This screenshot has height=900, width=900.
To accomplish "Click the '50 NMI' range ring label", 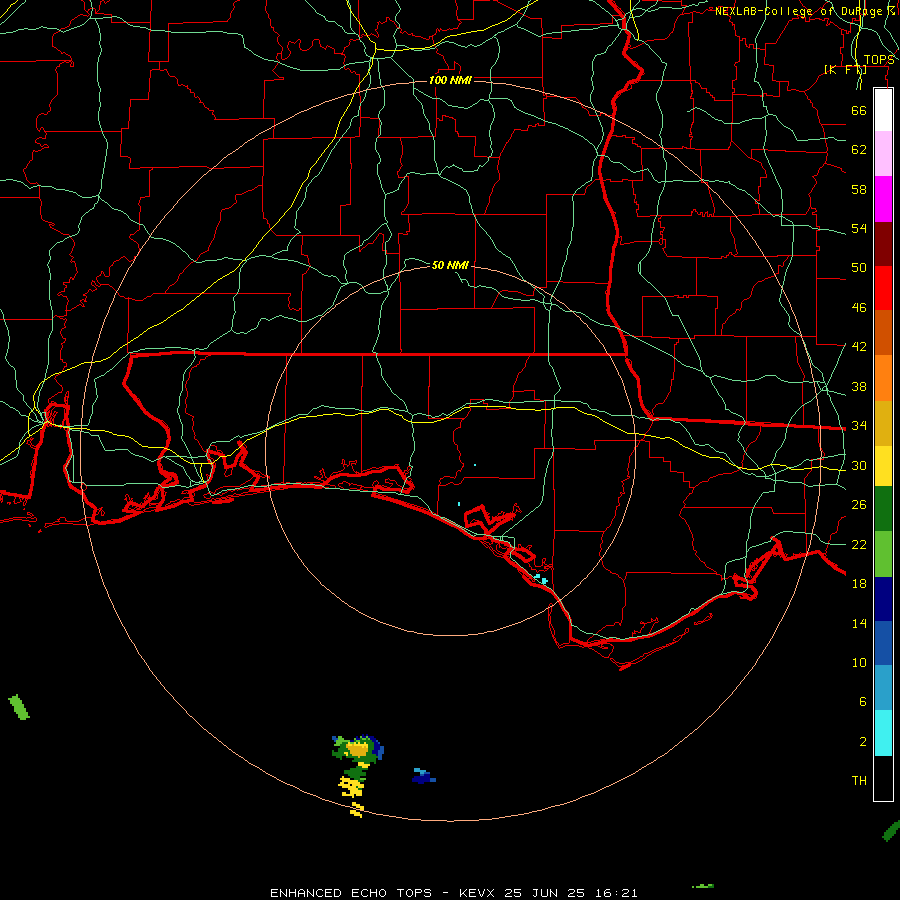I will coord(450,265).
